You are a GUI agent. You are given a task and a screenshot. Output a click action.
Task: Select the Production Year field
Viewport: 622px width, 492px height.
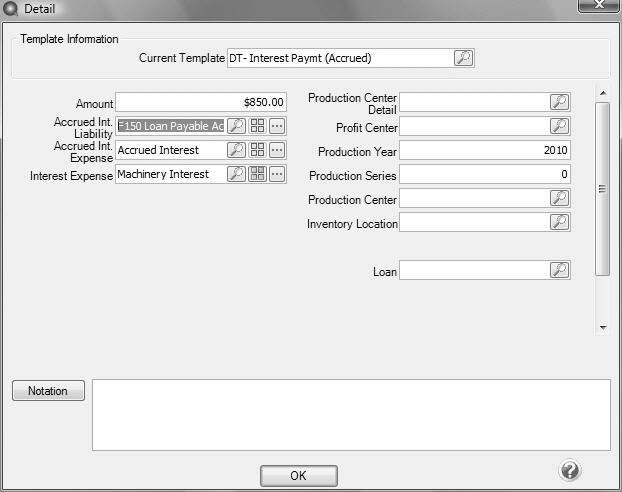click(484, 150)
